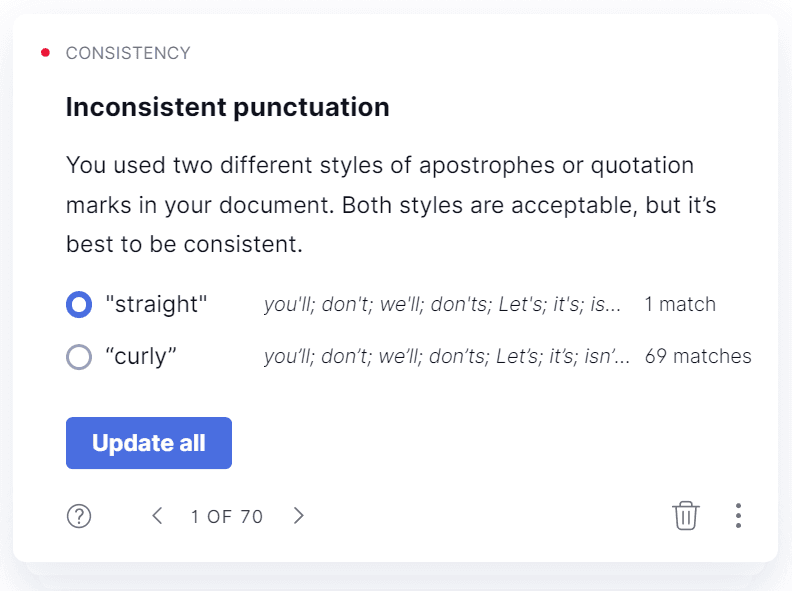The width and height of the screenshot is (792, 591).
Task: Click the 1 OF 70 counter
Action: [x=227, y=517]
